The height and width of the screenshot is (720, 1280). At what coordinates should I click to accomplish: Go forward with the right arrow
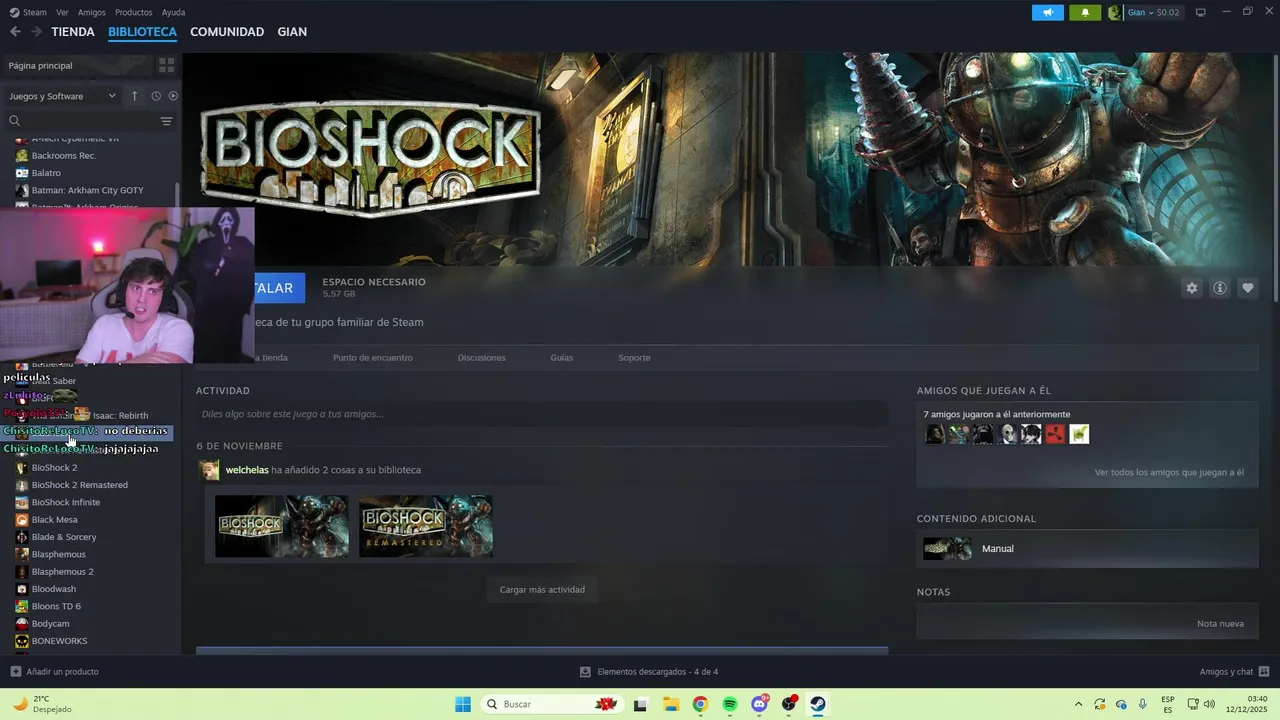coord(36,32)
